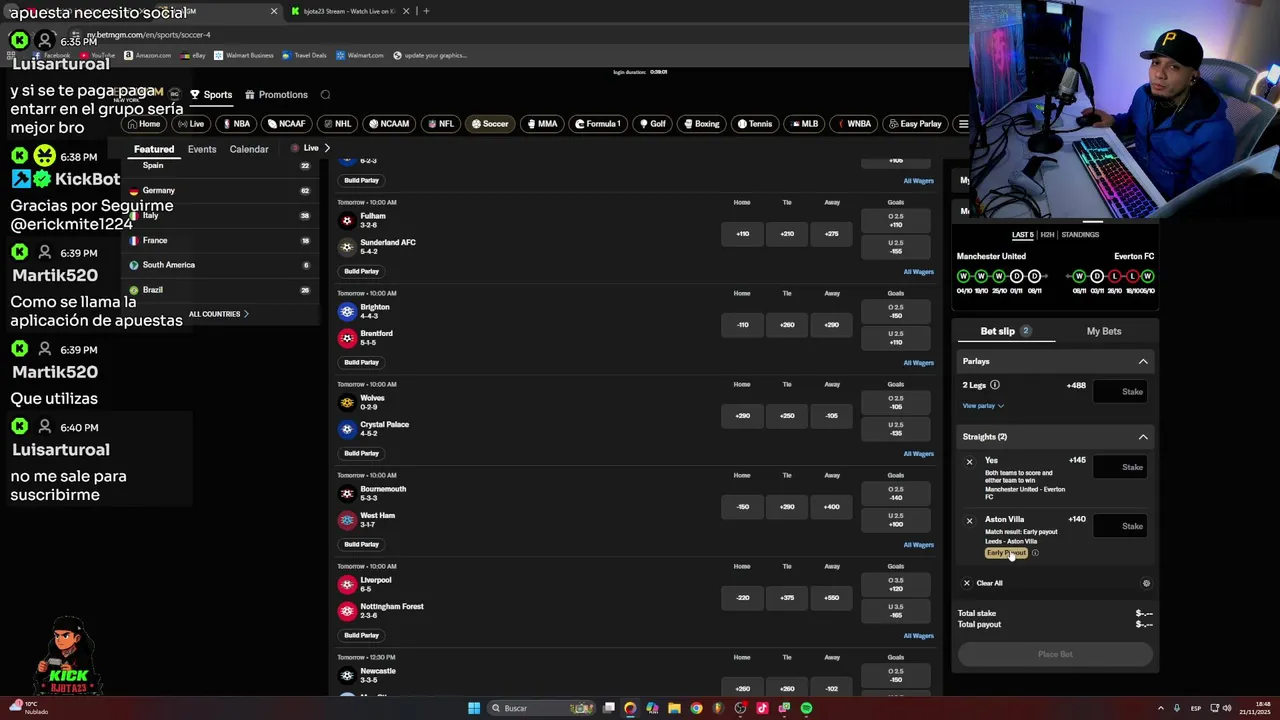Viewport: 1280px width, 720px height.
Task: Open the Formula 1 sport chip
Action: click(x=598, y=124)
